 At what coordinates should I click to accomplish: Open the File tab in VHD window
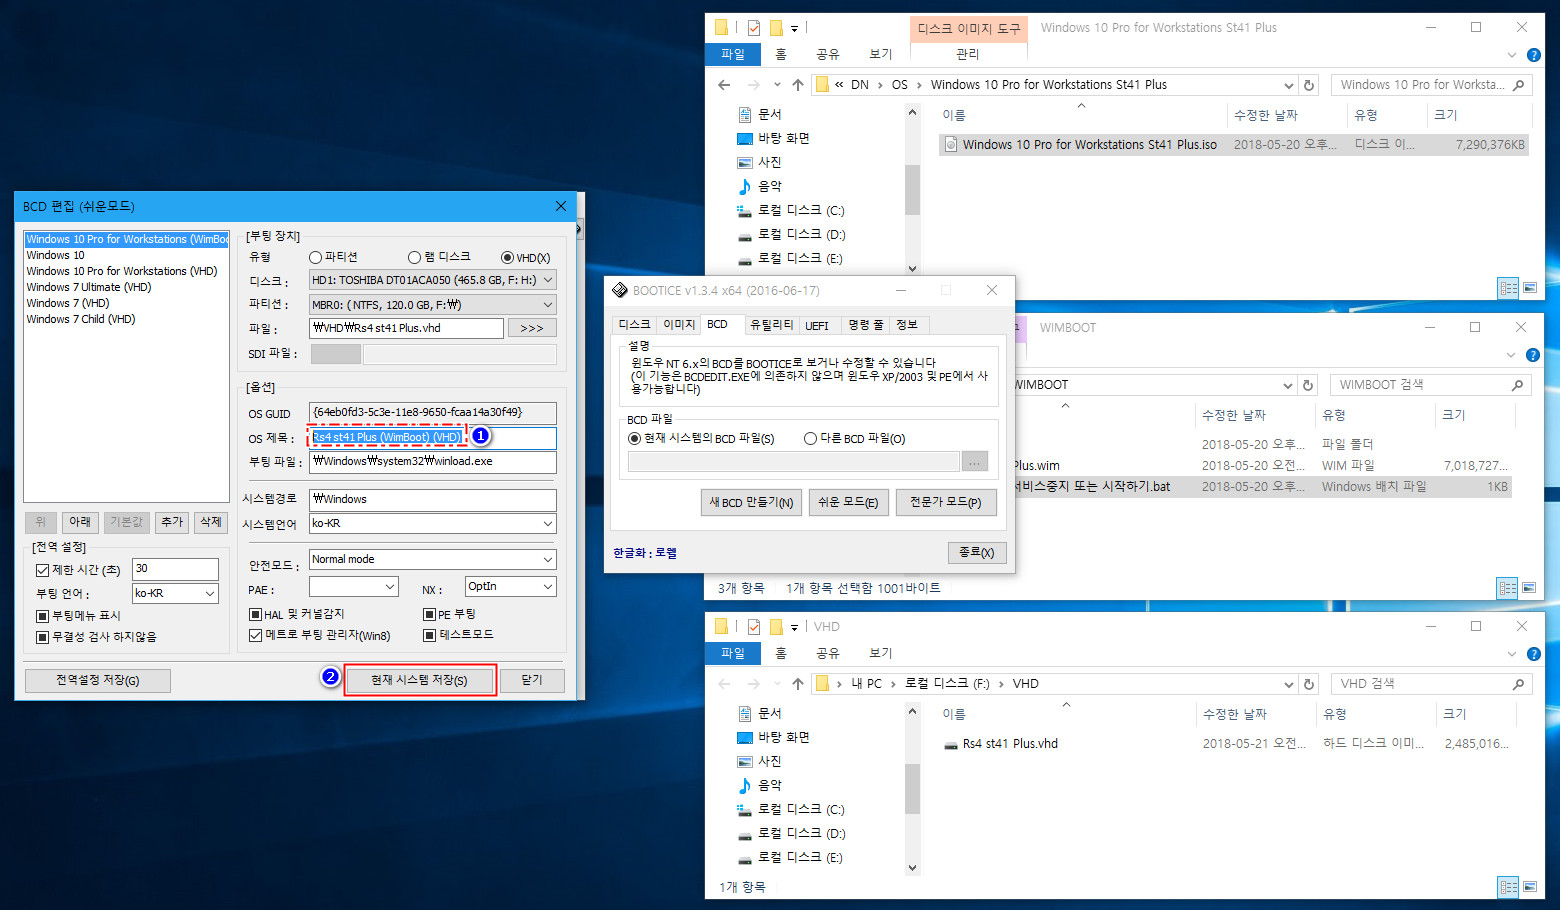733,653
